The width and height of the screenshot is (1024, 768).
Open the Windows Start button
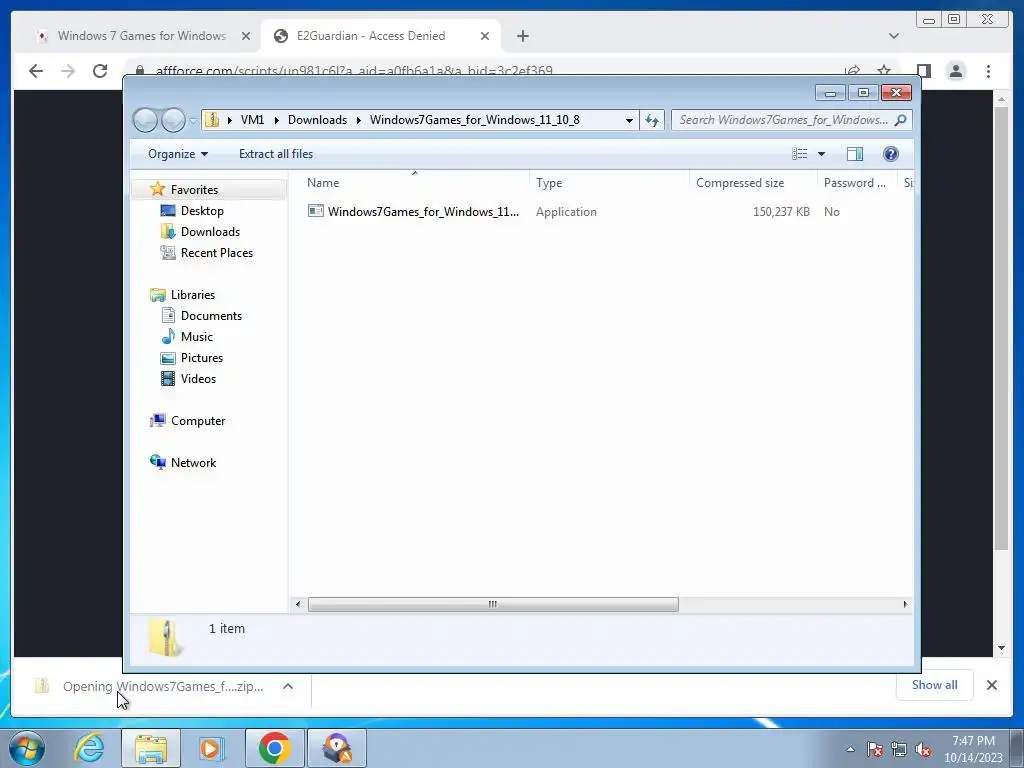point(27,748)
